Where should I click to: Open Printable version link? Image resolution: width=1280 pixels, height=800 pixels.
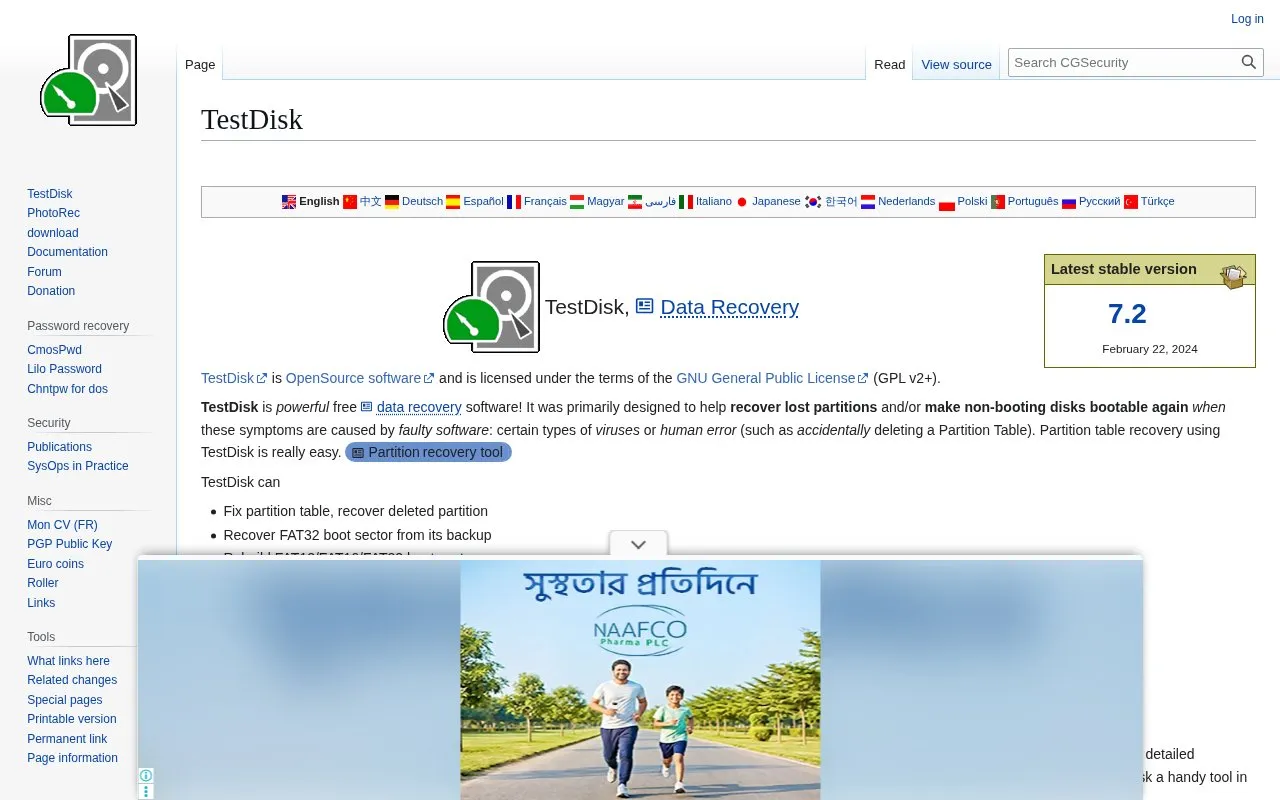pos(72,719)
